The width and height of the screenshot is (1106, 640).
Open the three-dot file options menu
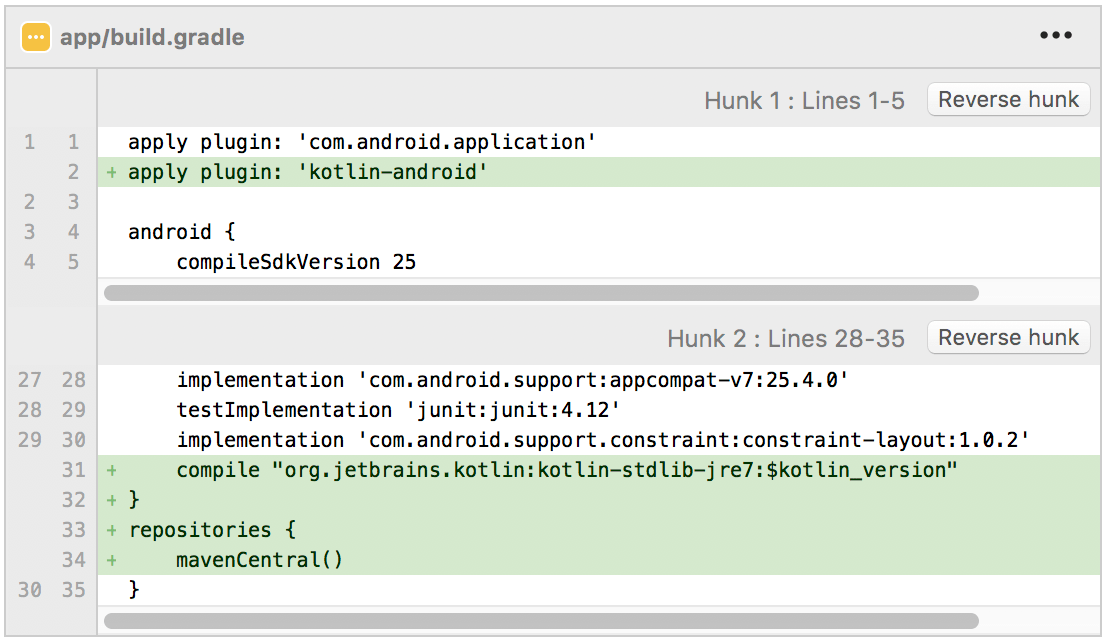pyautogui.click(x=1055, y=36)
